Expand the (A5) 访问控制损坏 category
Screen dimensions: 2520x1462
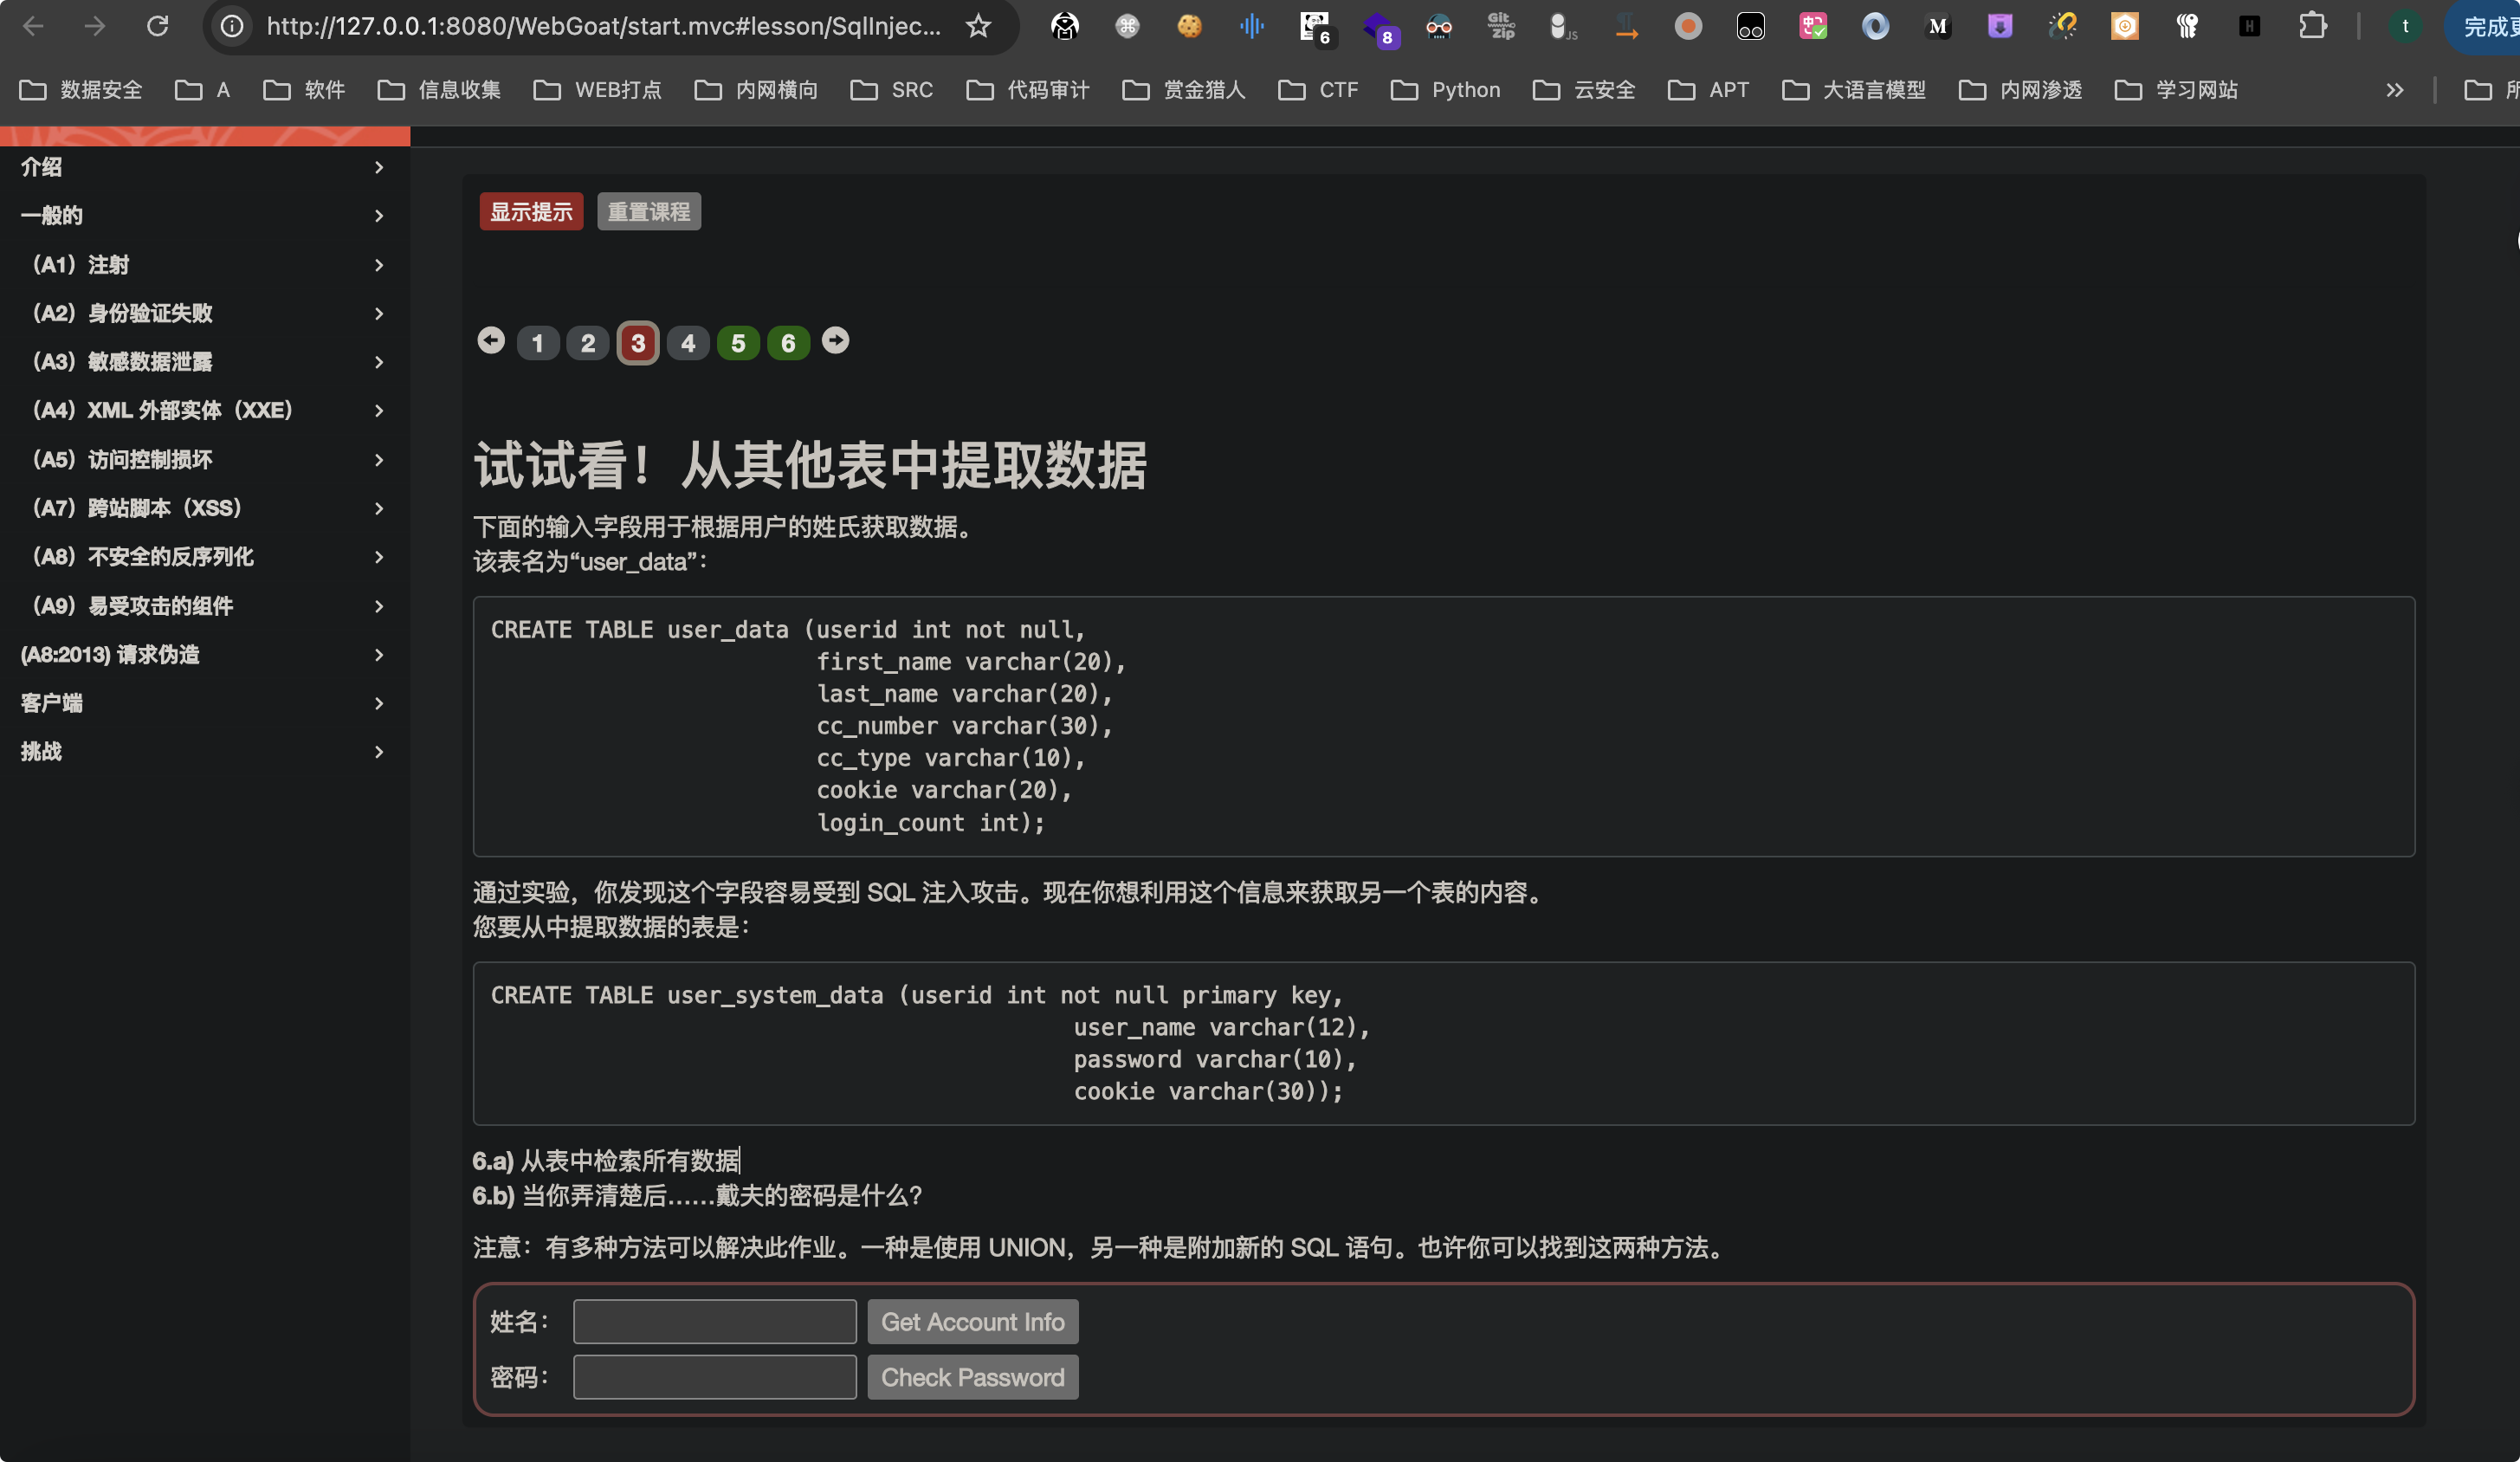pyautogui.click(x=205, y=459)
